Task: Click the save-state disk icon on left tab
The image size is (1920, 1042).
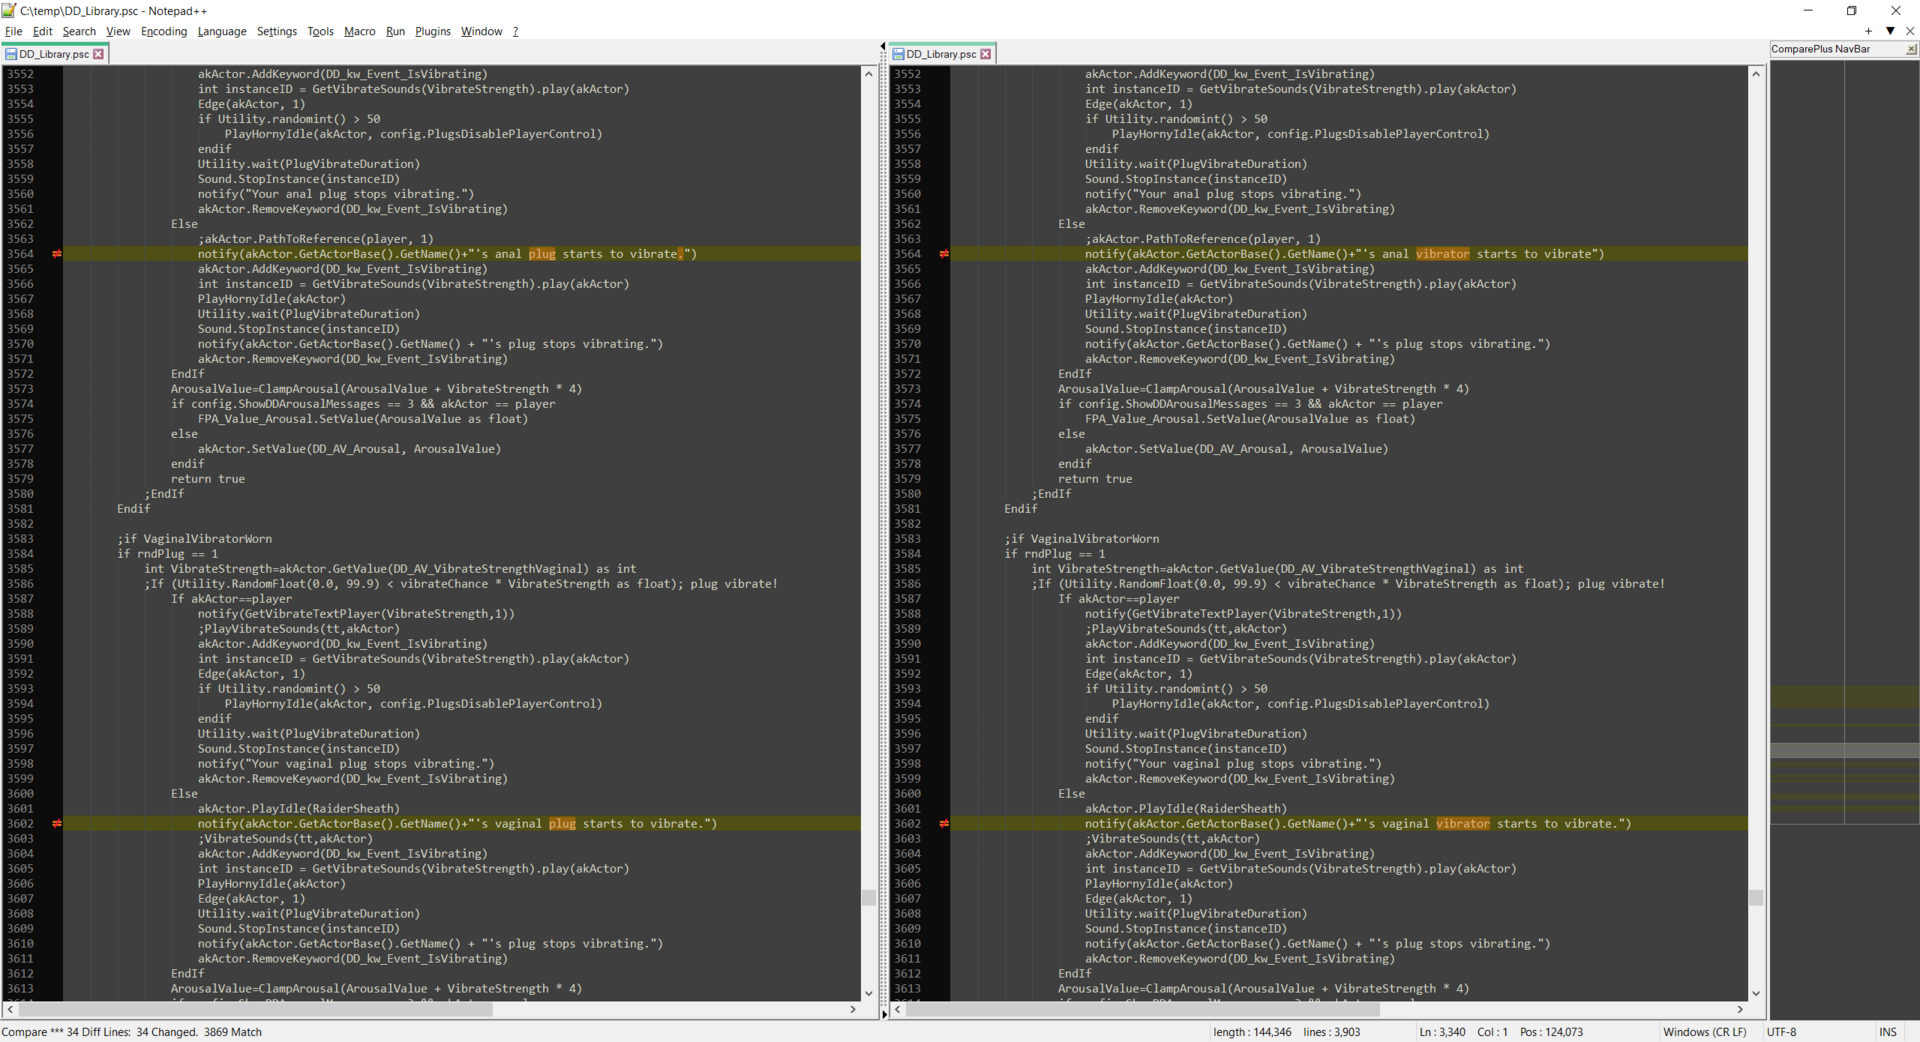Action: click(11, 54)
